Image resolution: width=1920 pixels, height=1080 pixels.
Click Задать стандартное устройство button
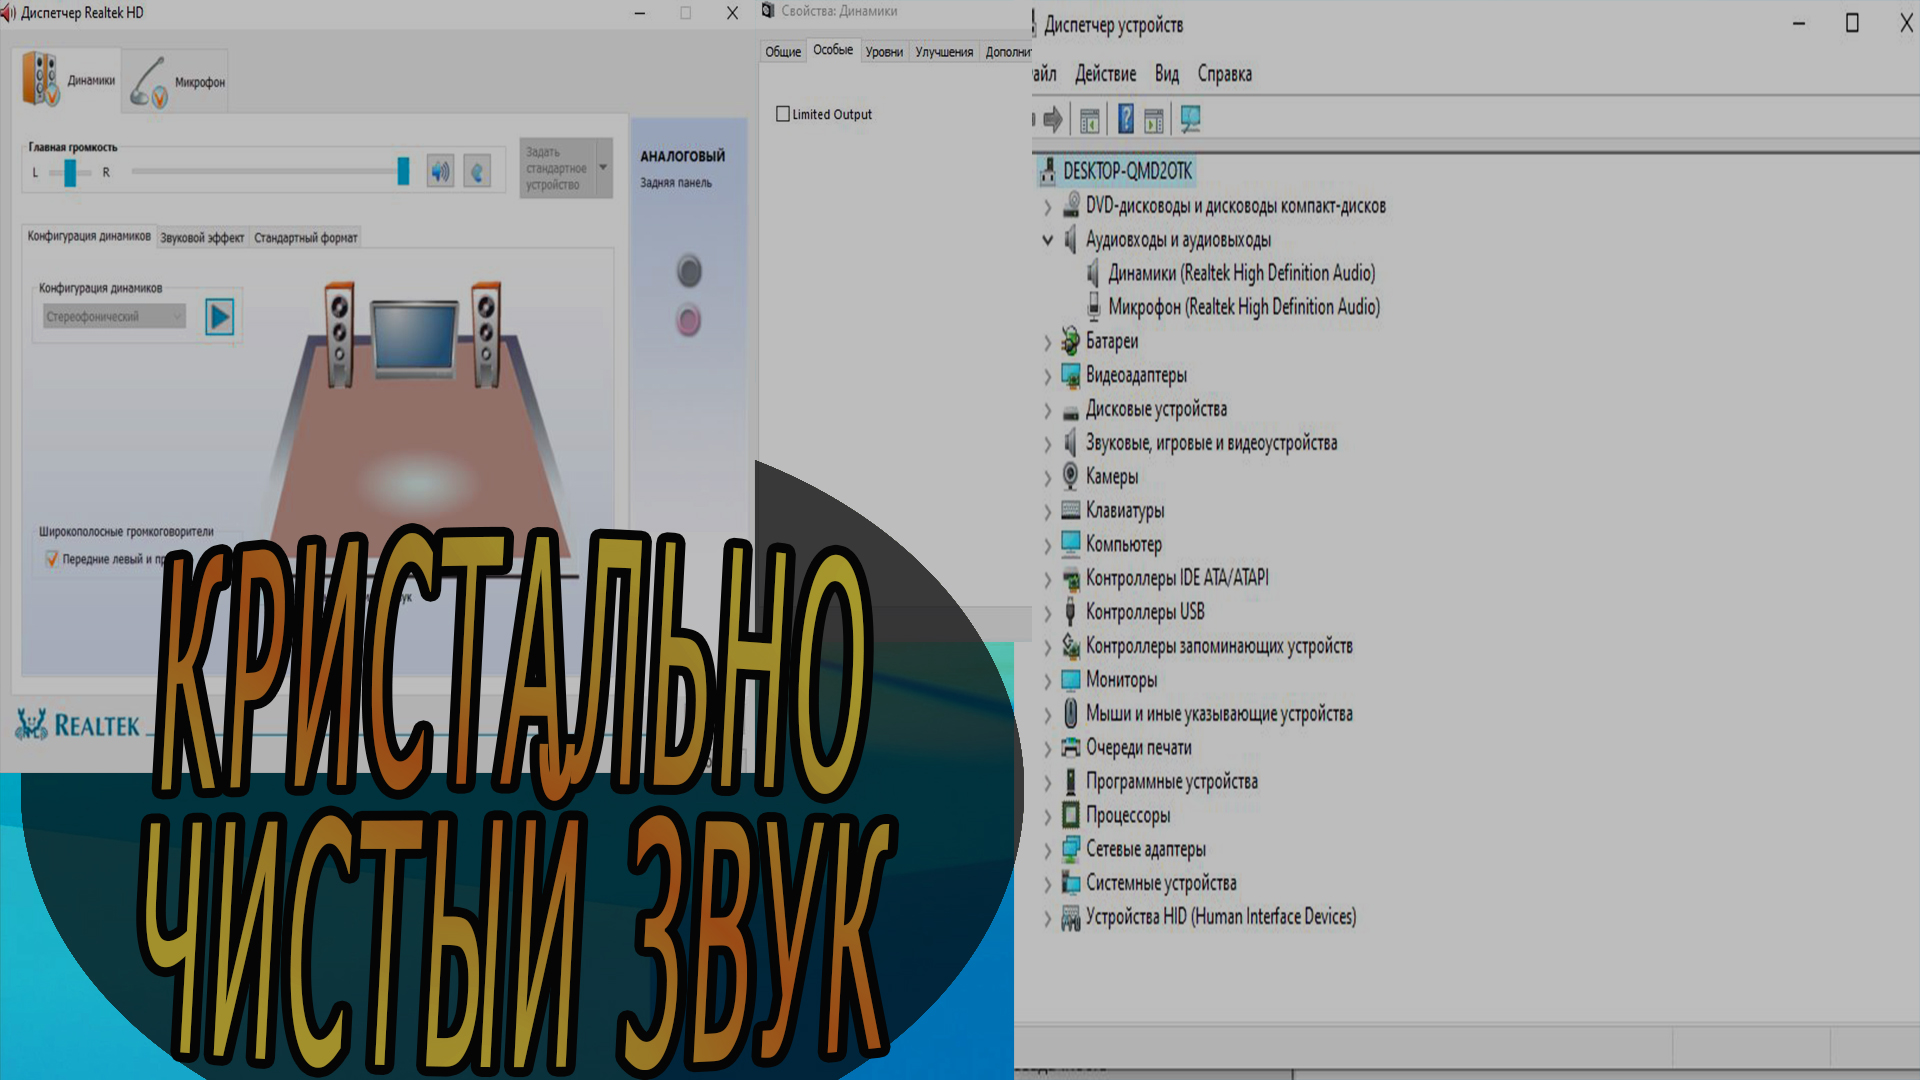(x=557, y=168)
